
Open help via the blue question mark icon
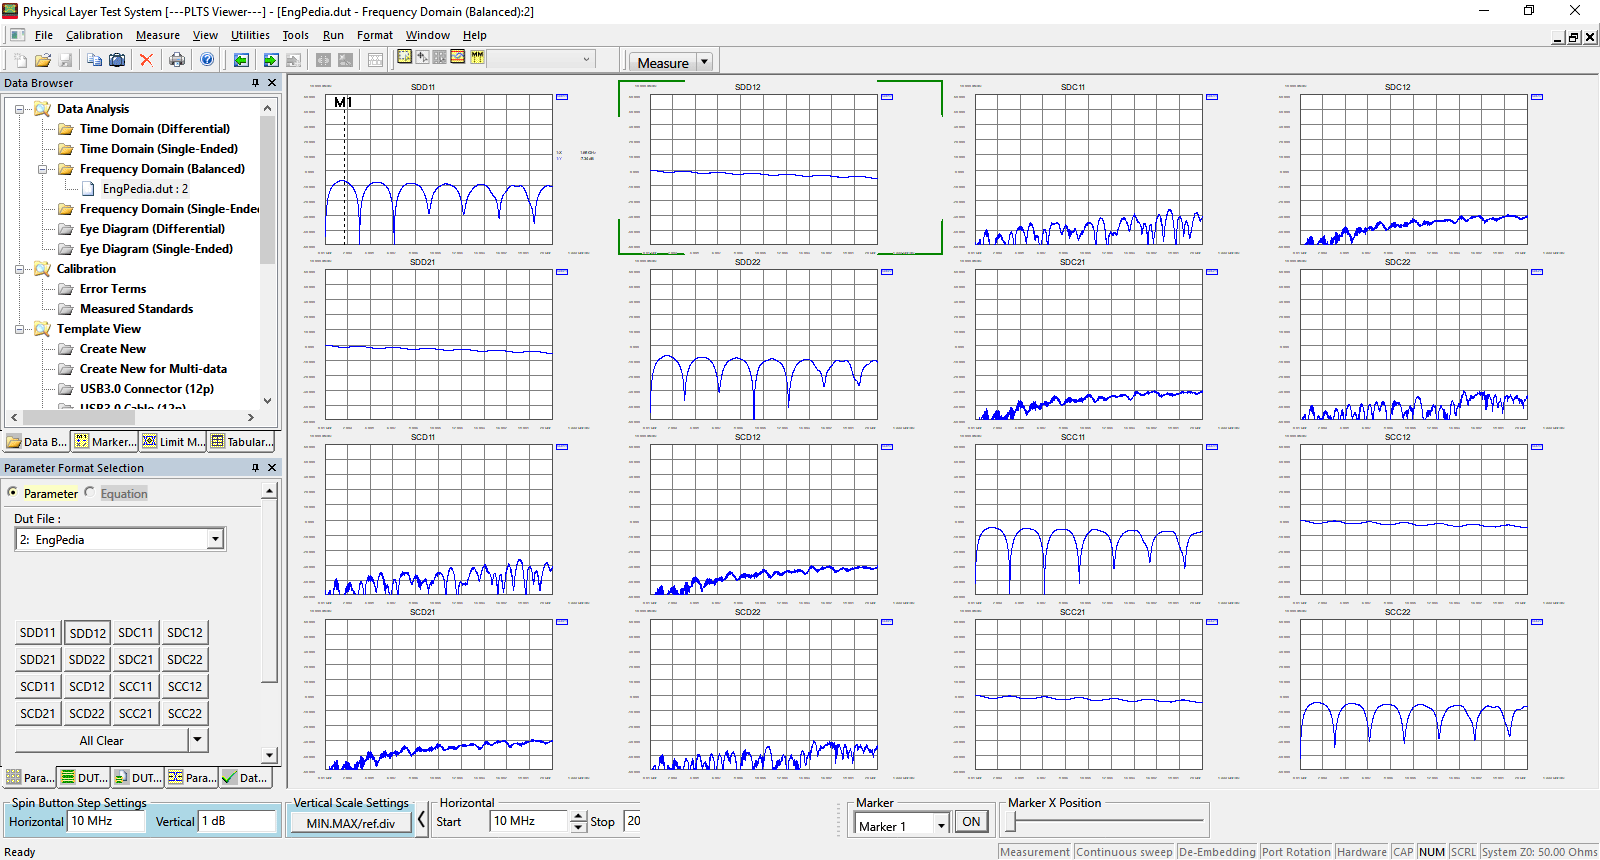point(207,60)
